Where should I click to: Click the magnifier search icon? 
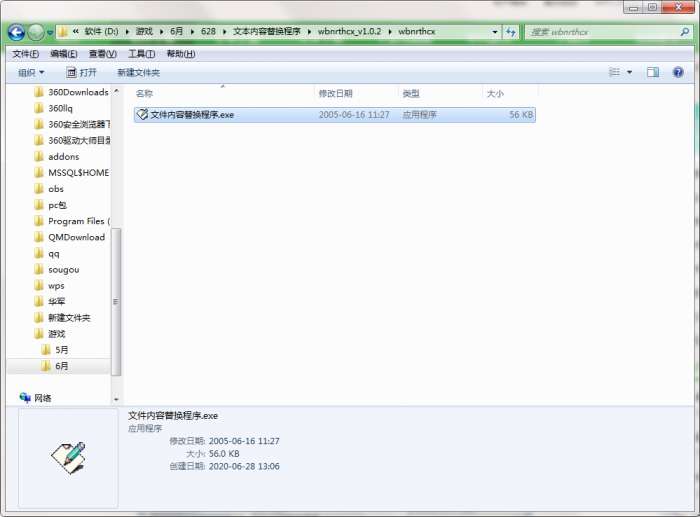pyautogui.click(x=684, y=32)
